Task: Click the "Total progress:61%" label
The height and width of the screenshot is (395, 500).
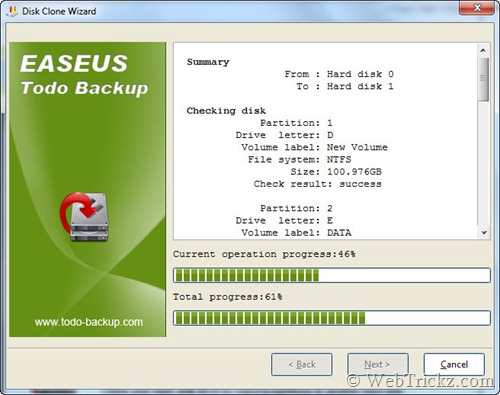Action: click(x=228, y=297)
